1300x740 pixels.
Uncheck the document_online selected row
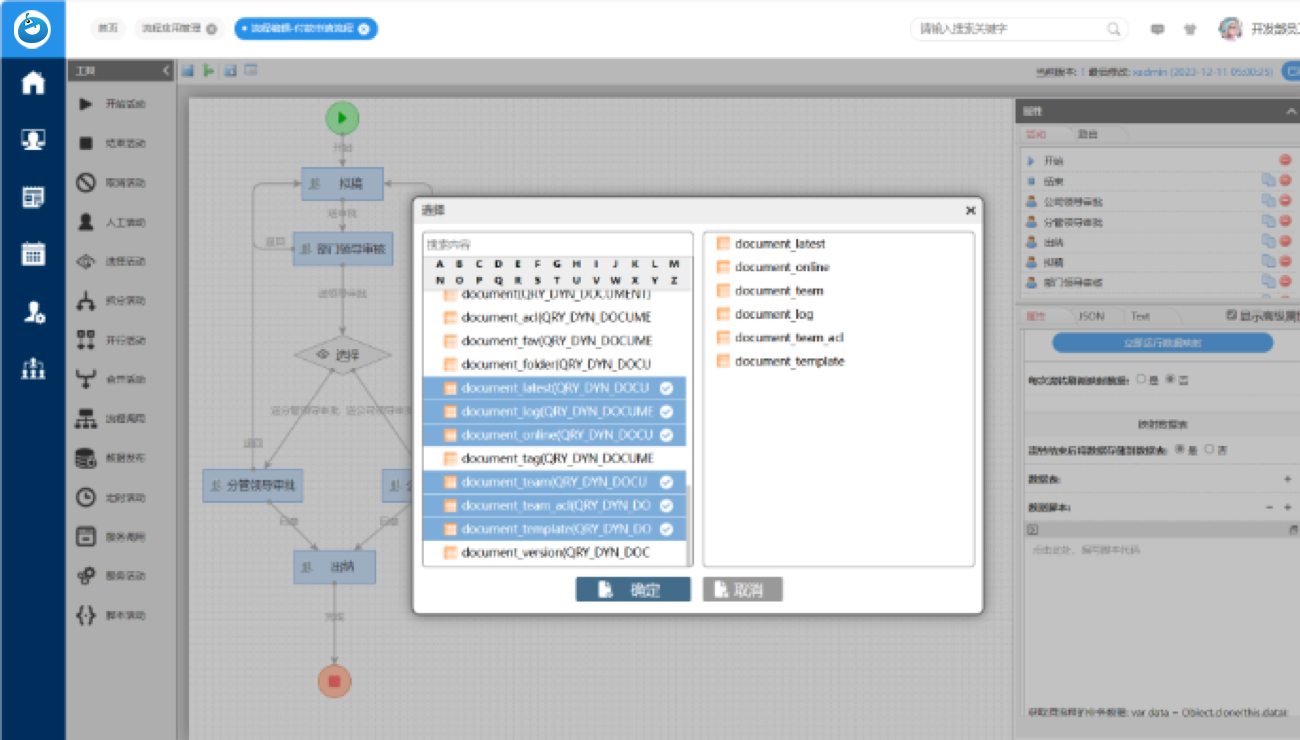tap(554, 435)
